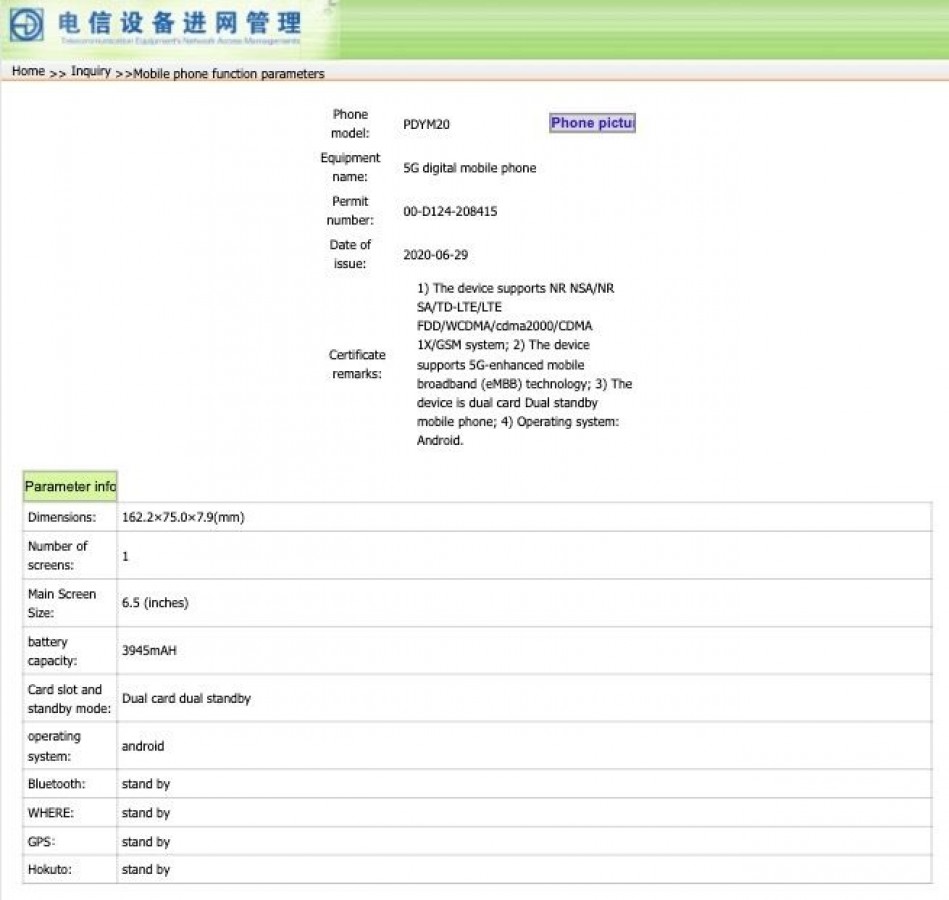Select battery value 3945mAH
This screenshot has height=900, width=949.
click(149, 651)
